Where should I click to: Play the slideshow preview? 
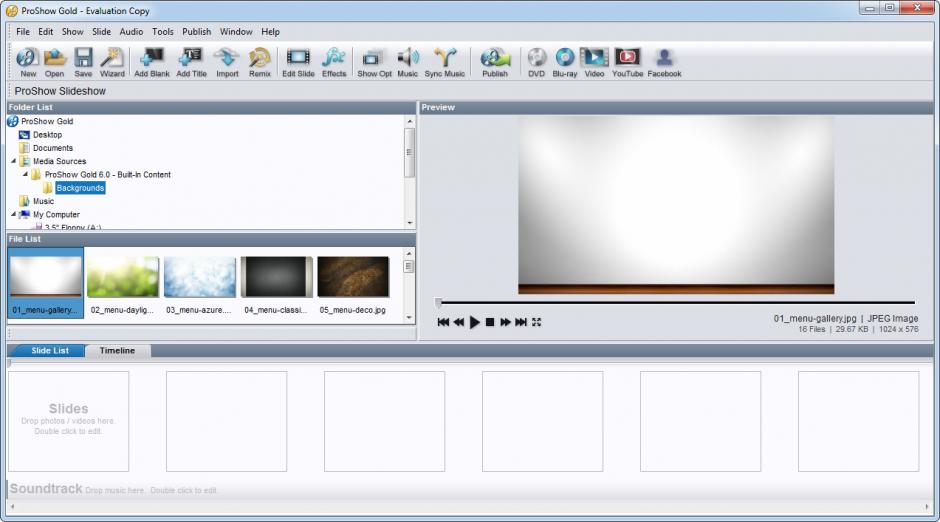474,322
